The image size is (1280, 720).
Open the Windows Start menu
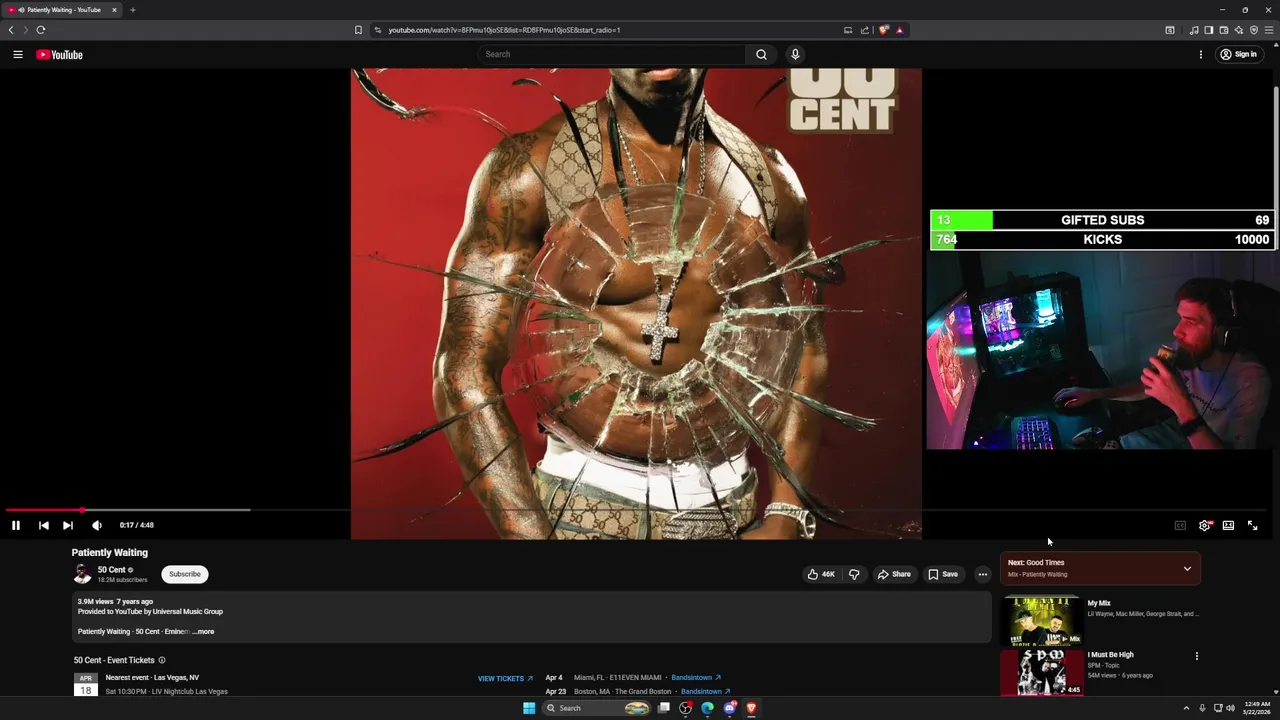coord(529,708)
